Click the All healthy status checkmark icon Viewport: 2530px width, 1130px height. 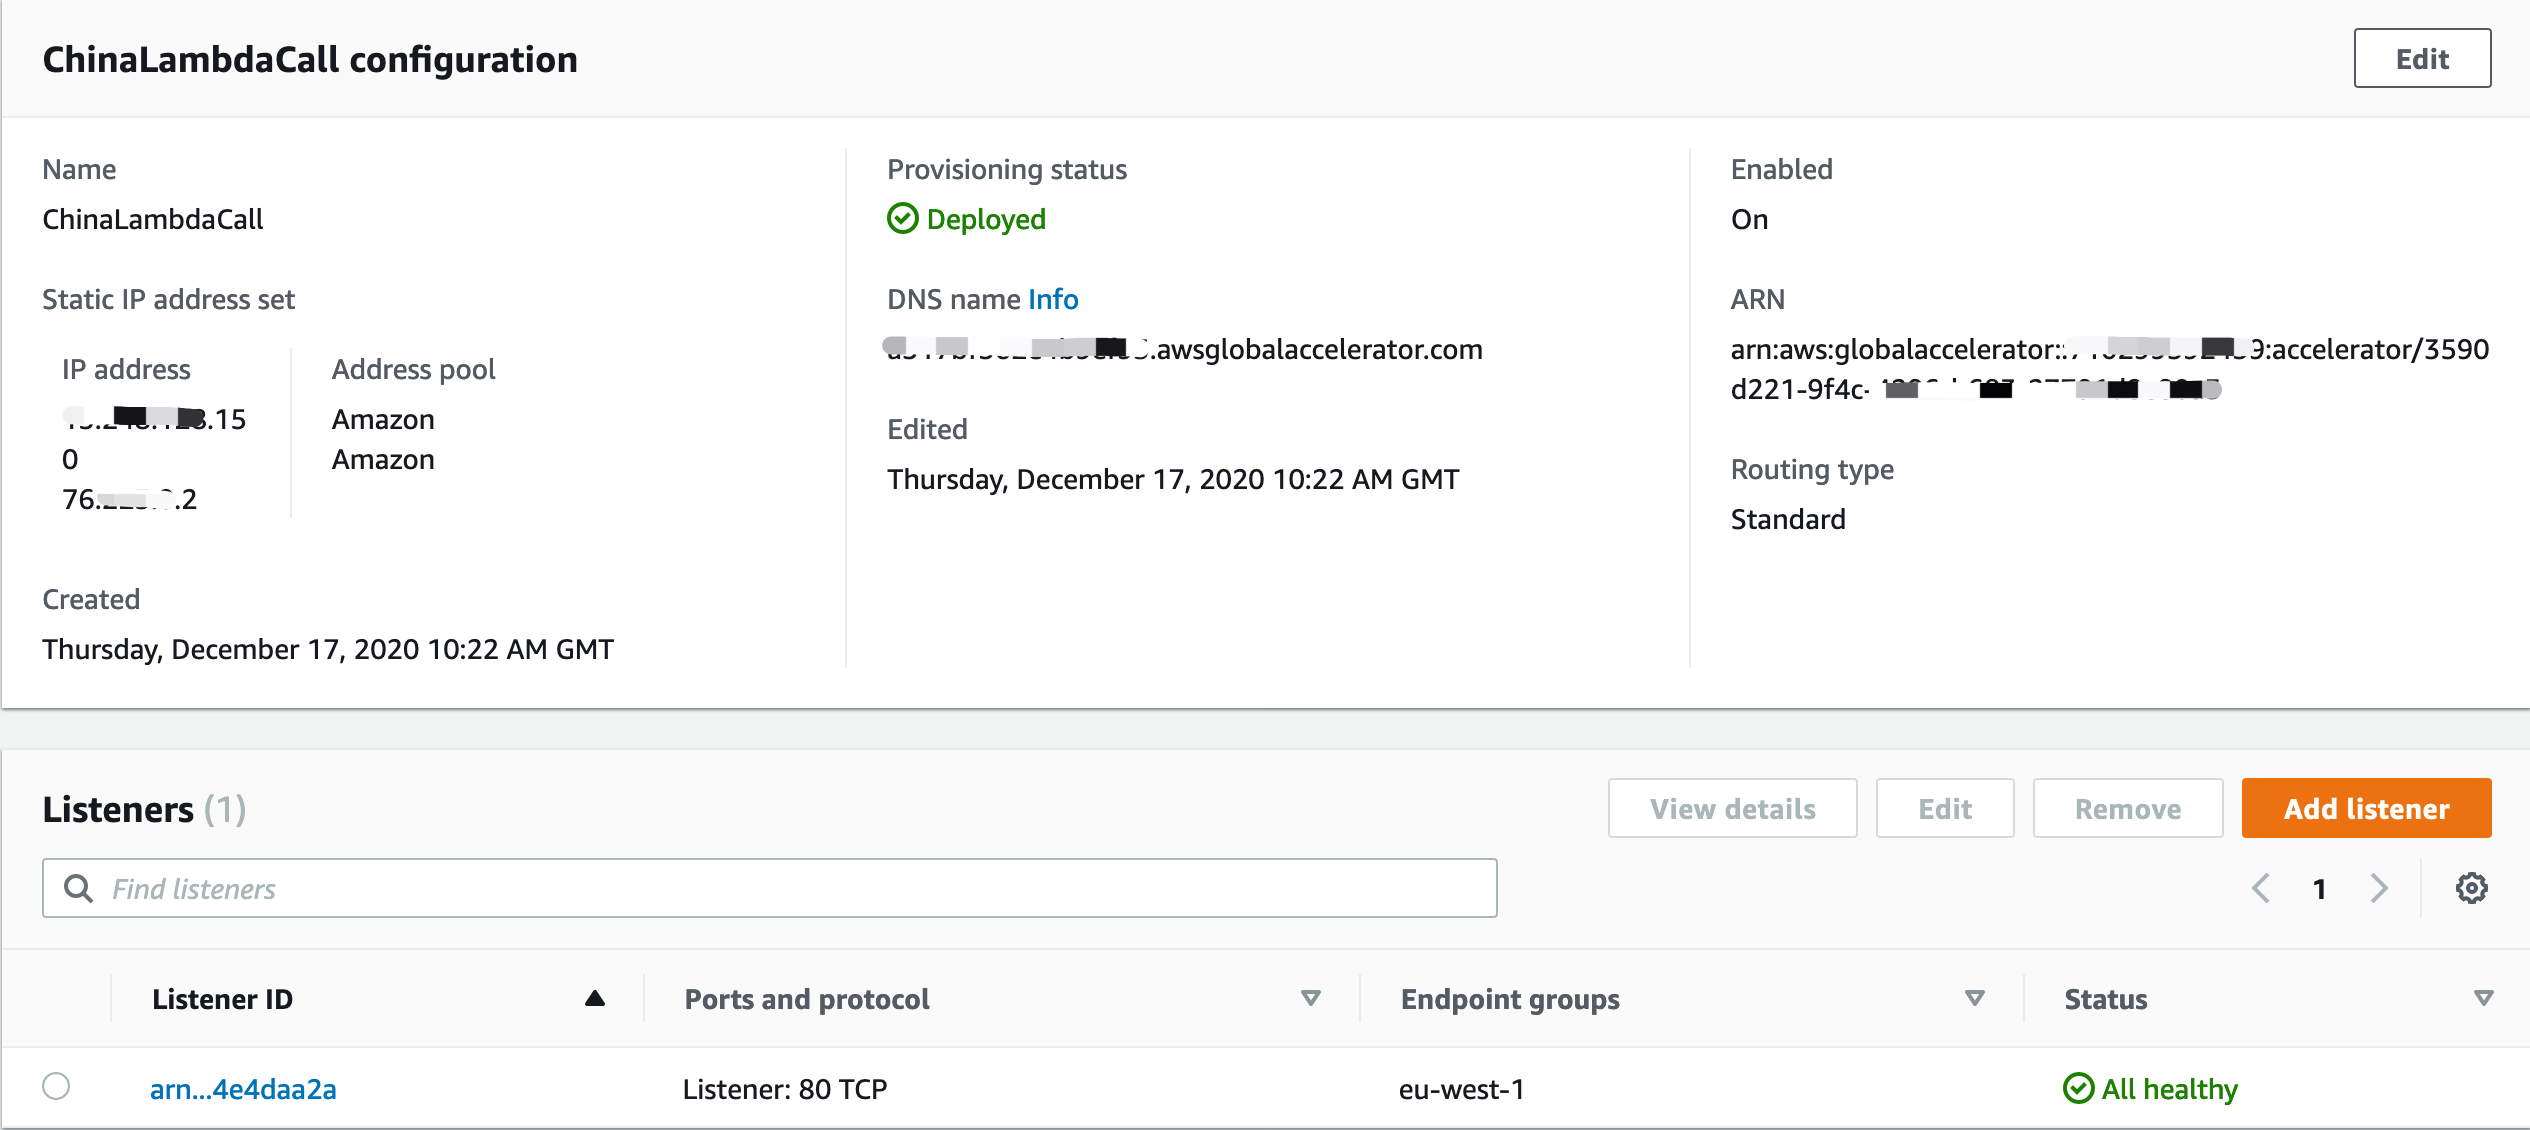click(2078, 1088)
